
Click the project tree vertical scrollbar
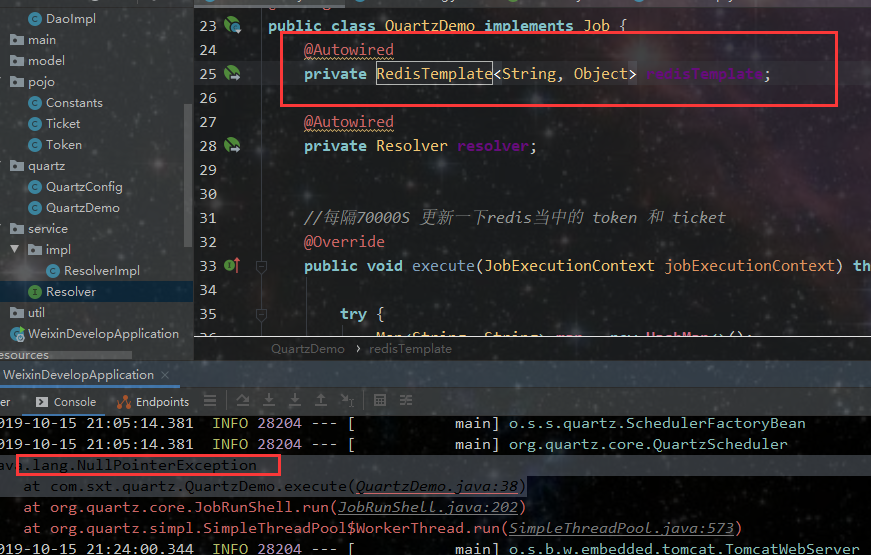point(188,175)
